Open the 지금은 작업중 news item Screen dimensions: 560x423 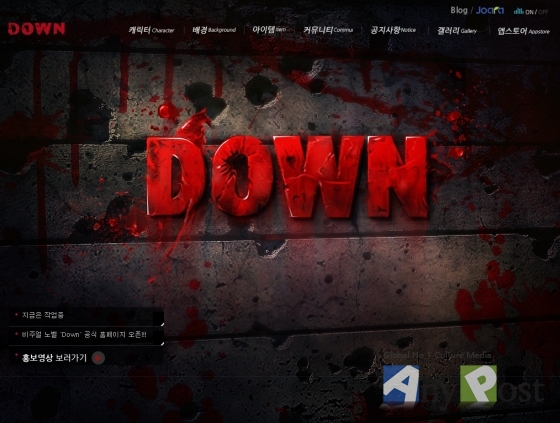(x=43, y=315)
